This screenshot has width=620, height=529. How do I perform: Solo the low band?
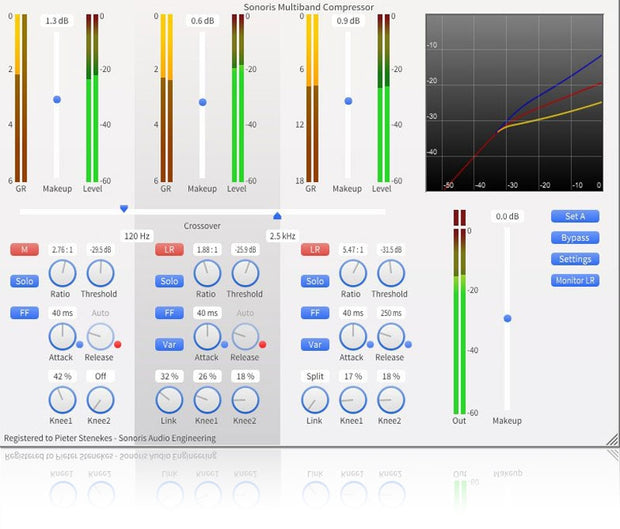25,281
